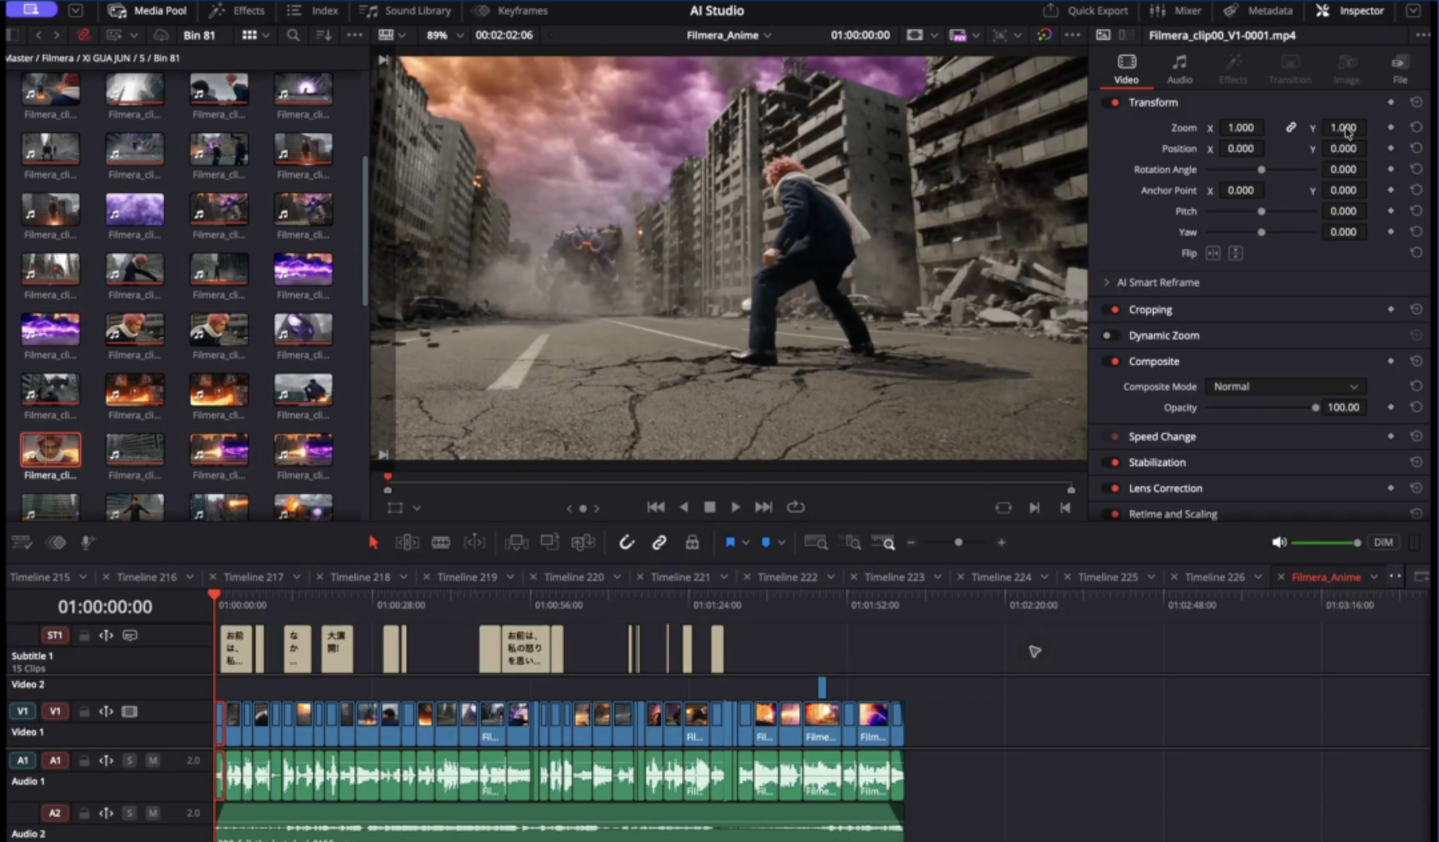Enable the trim edit mode tool
The width and height of the screenshot is (1439, 842).
[407, 542]
